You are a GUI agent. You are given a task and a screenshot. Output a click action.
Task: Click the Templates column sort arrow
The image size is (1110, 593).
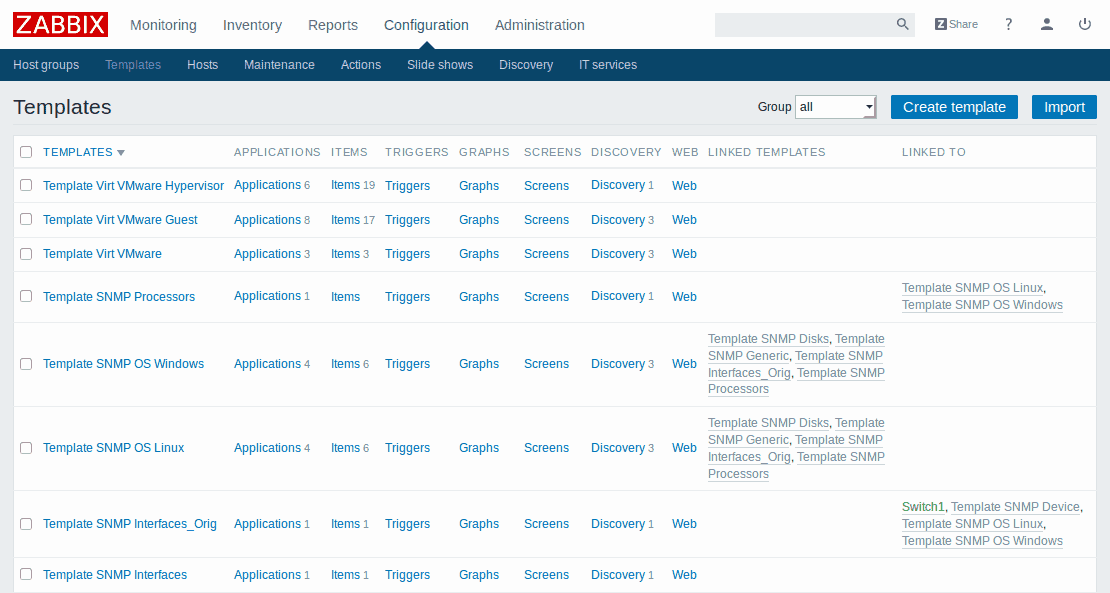pos(121,153)
